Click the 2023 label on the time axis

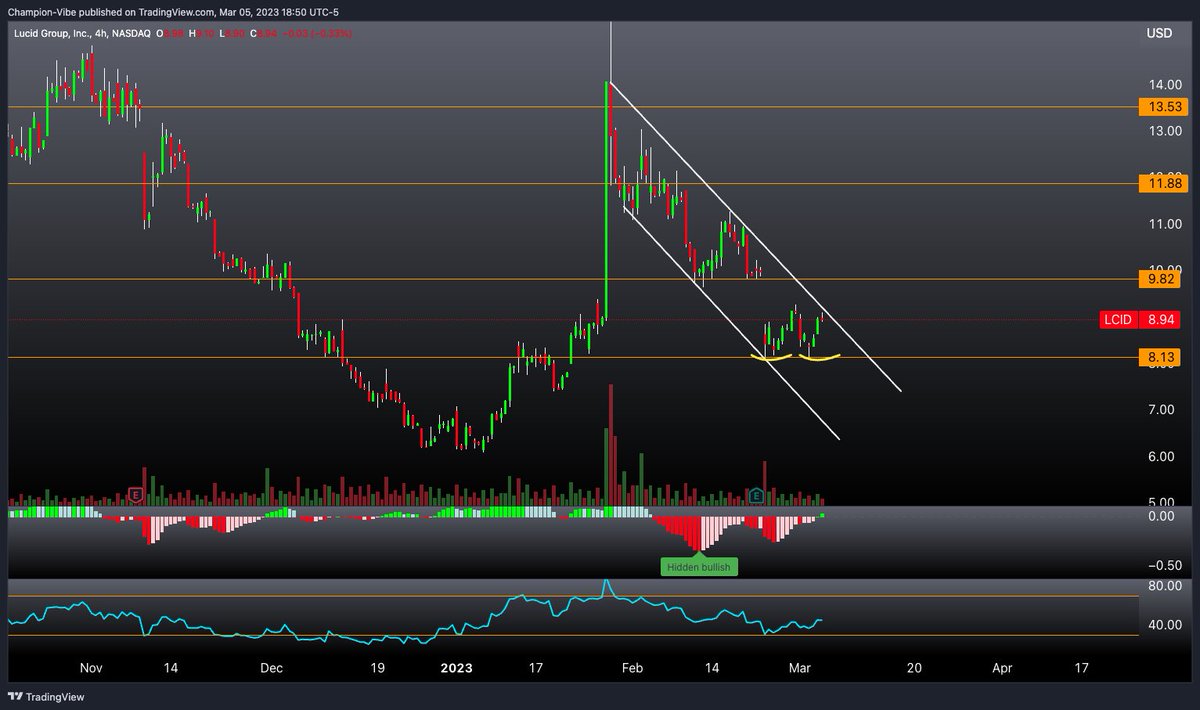457,667
